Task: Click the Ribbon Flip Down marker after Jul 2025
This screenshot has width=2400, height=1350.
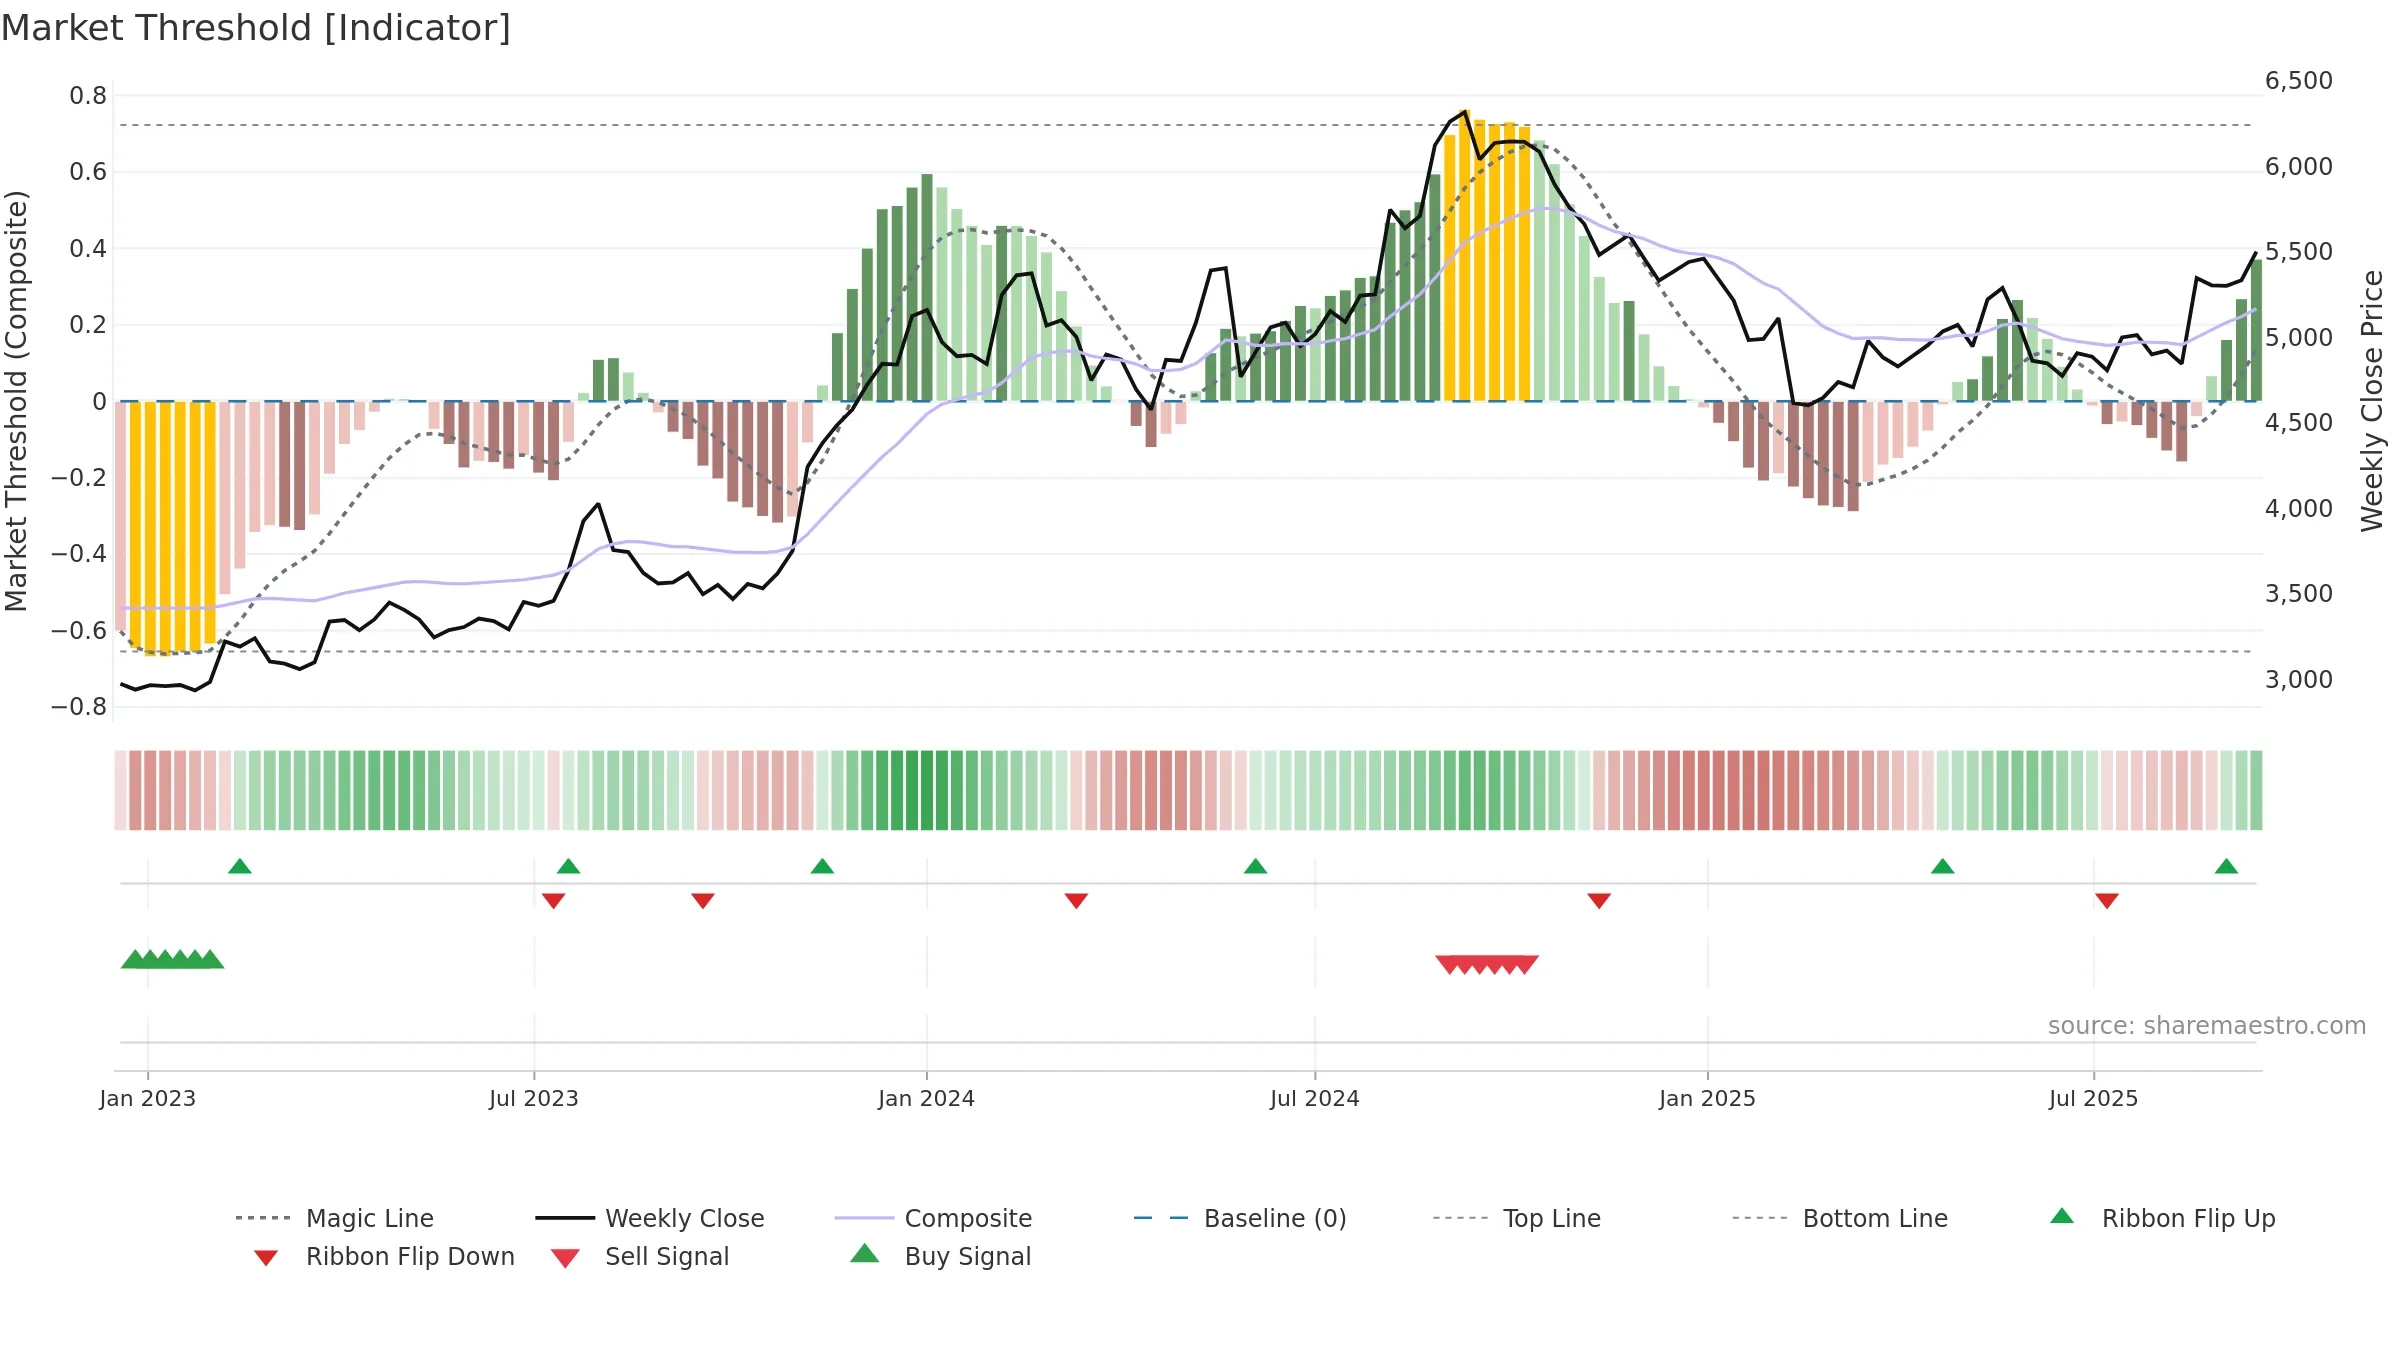Action: tap(2107, 901)
